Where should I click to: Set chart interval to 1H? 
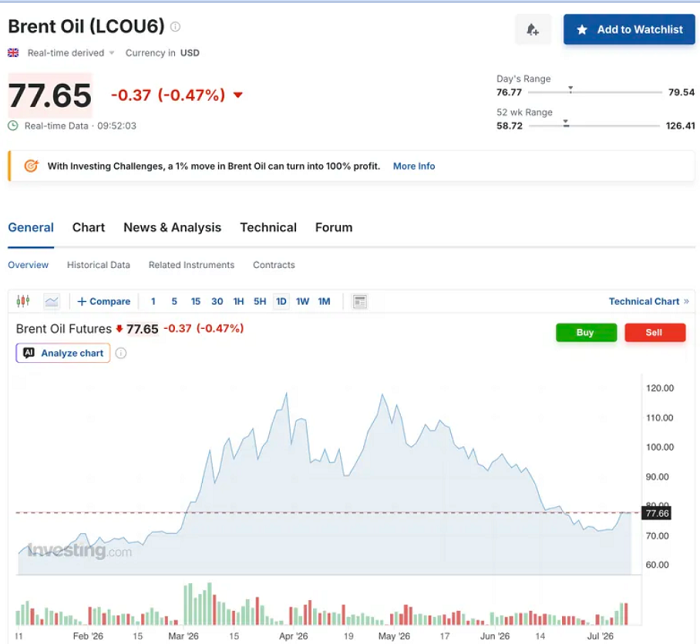point(238,302)
